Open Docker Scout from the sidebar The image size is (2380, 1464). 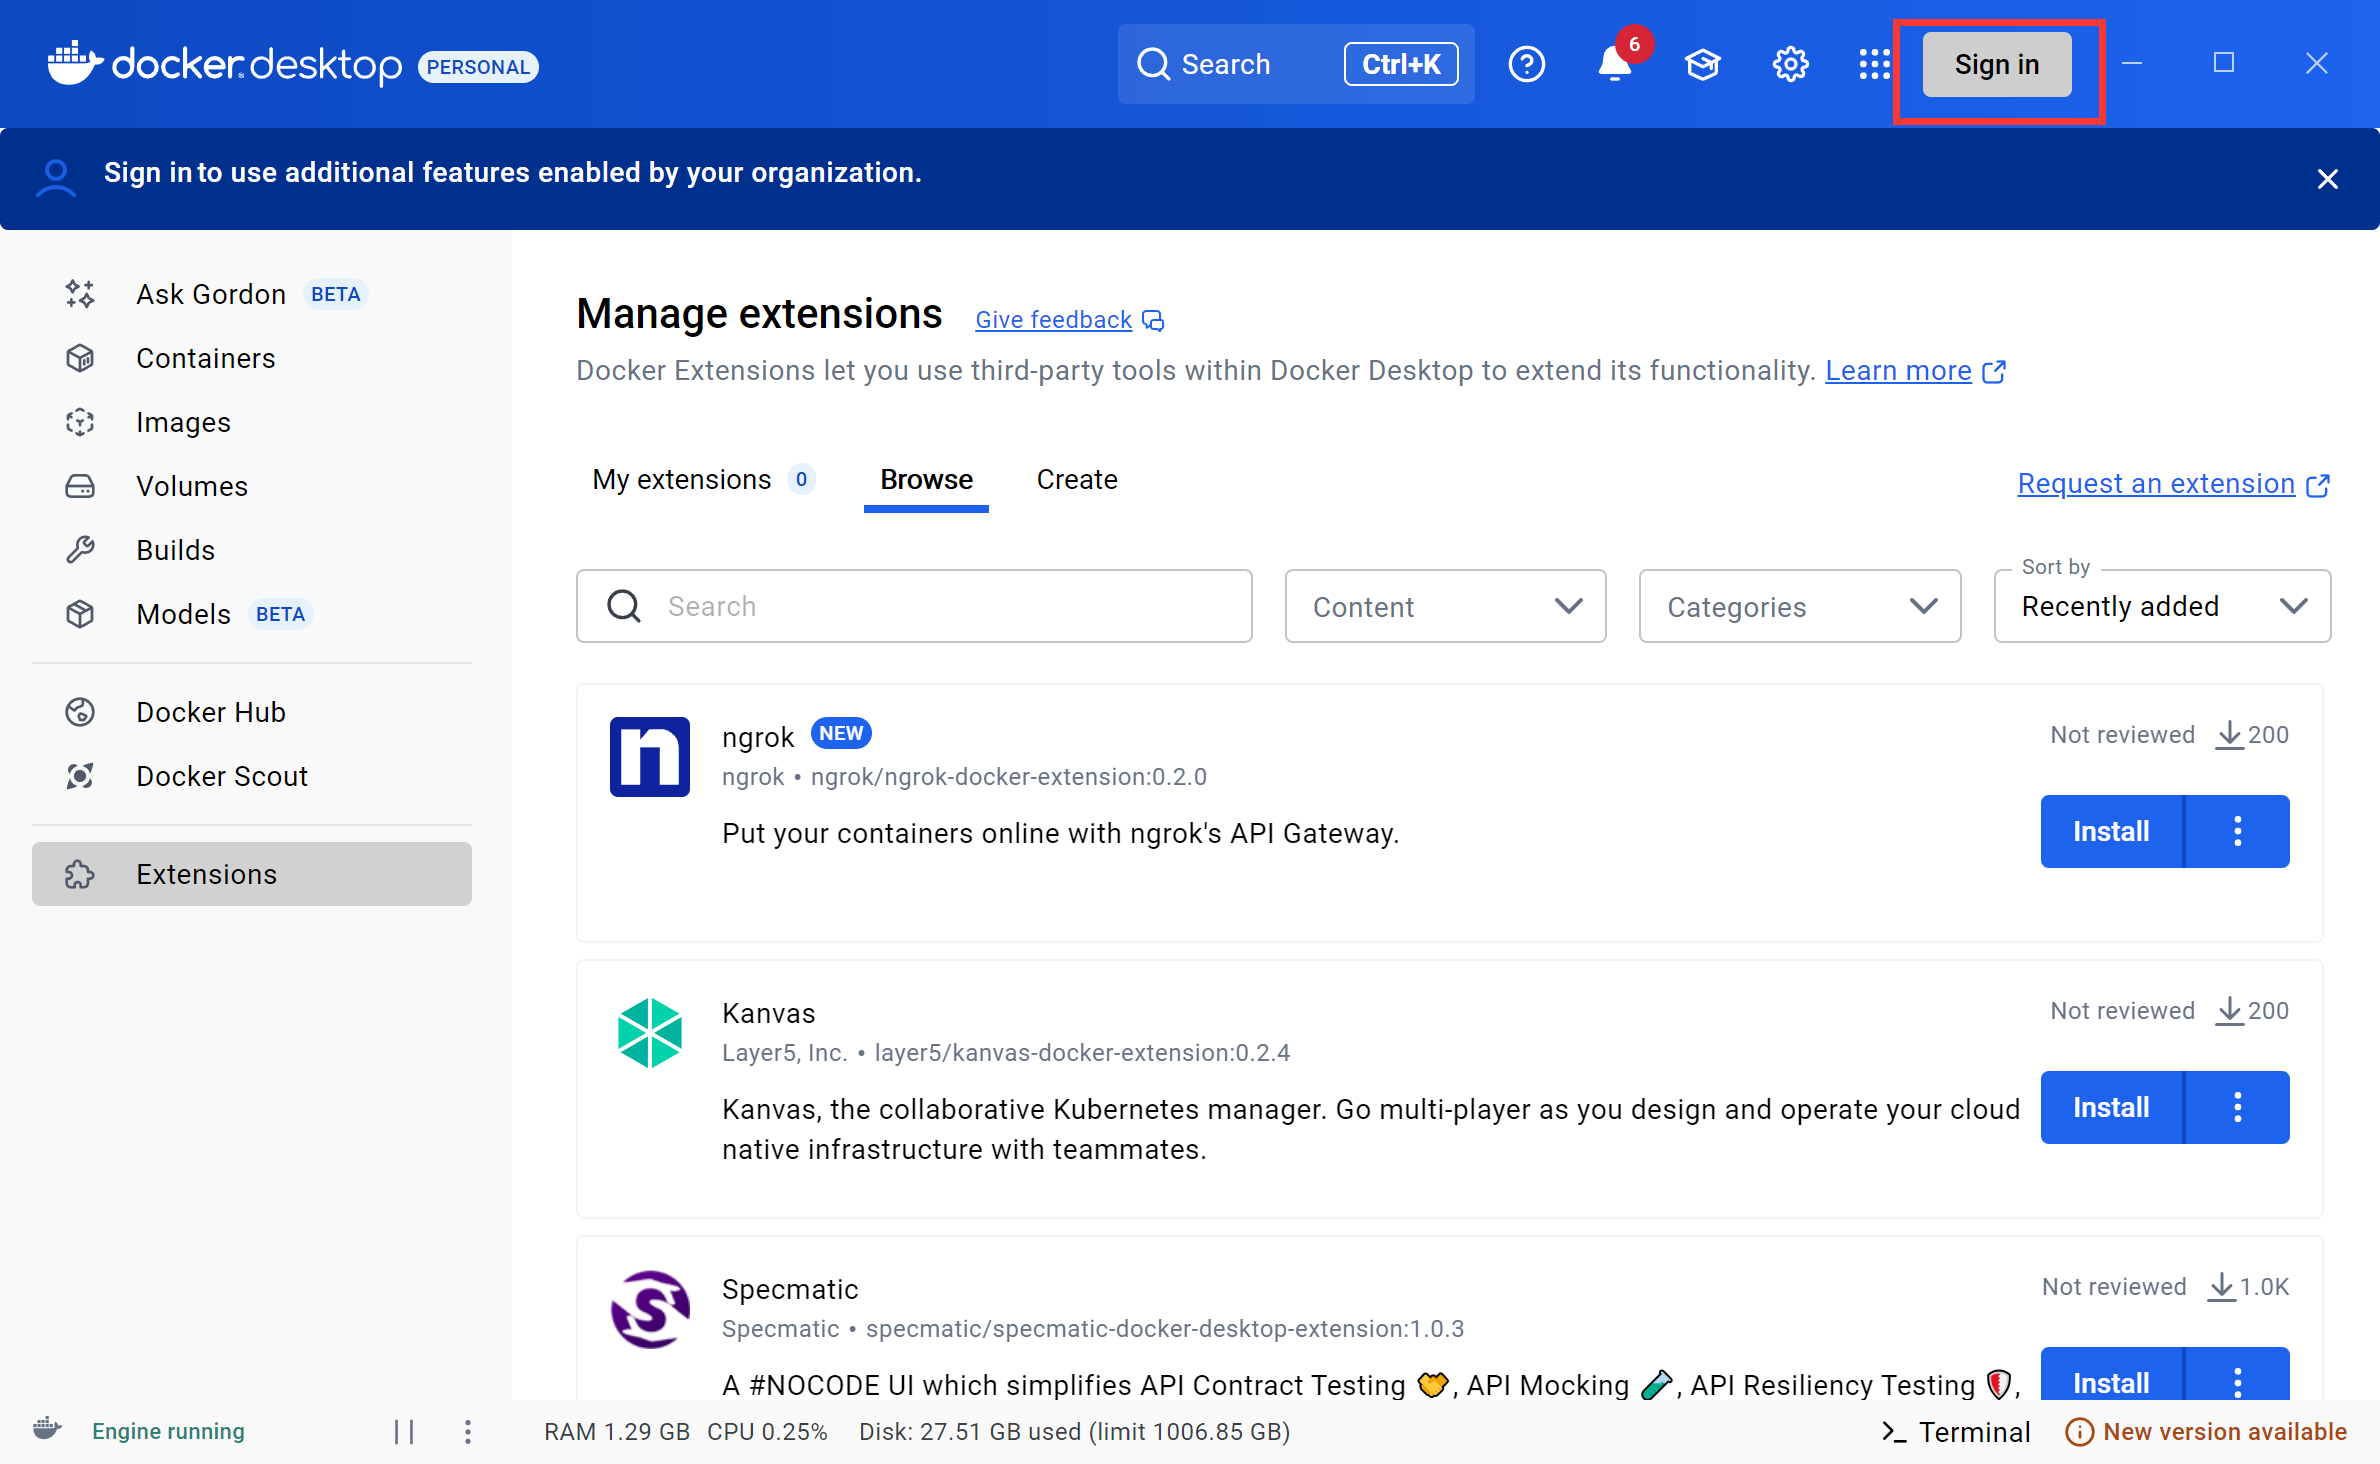point(221,775)
